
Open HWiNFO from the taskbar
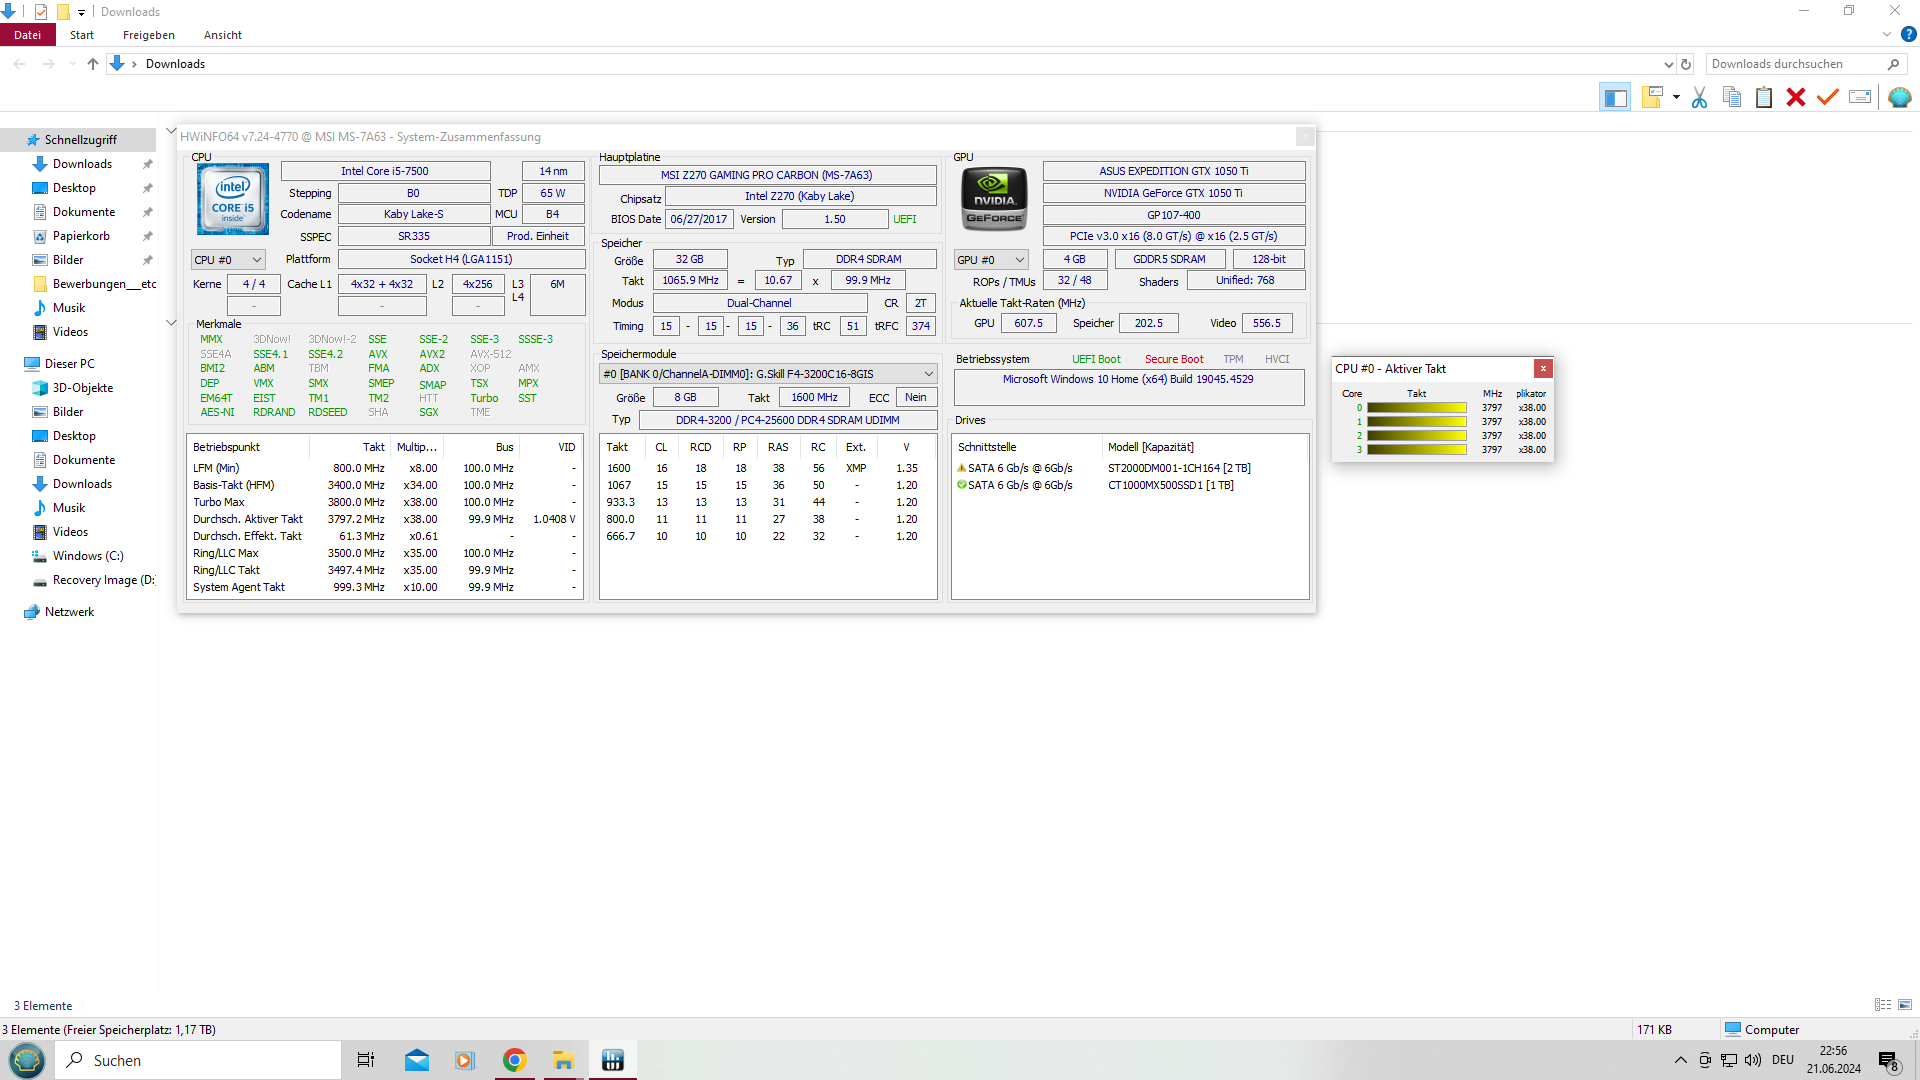pos(613,1060)
